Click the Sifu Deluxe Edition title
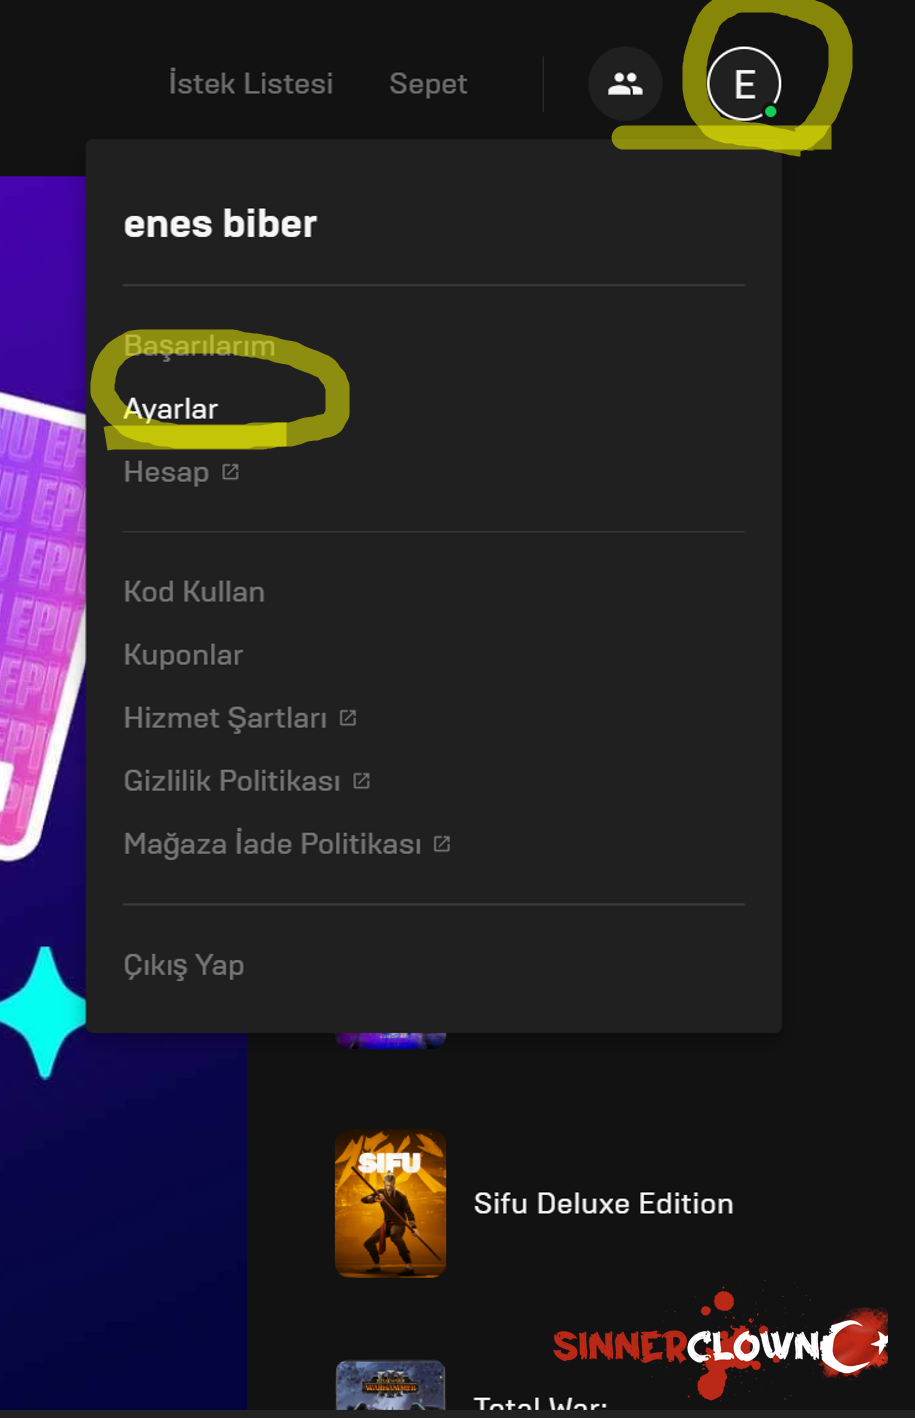Viewport: 915px width, 1418px height. 604,1203
